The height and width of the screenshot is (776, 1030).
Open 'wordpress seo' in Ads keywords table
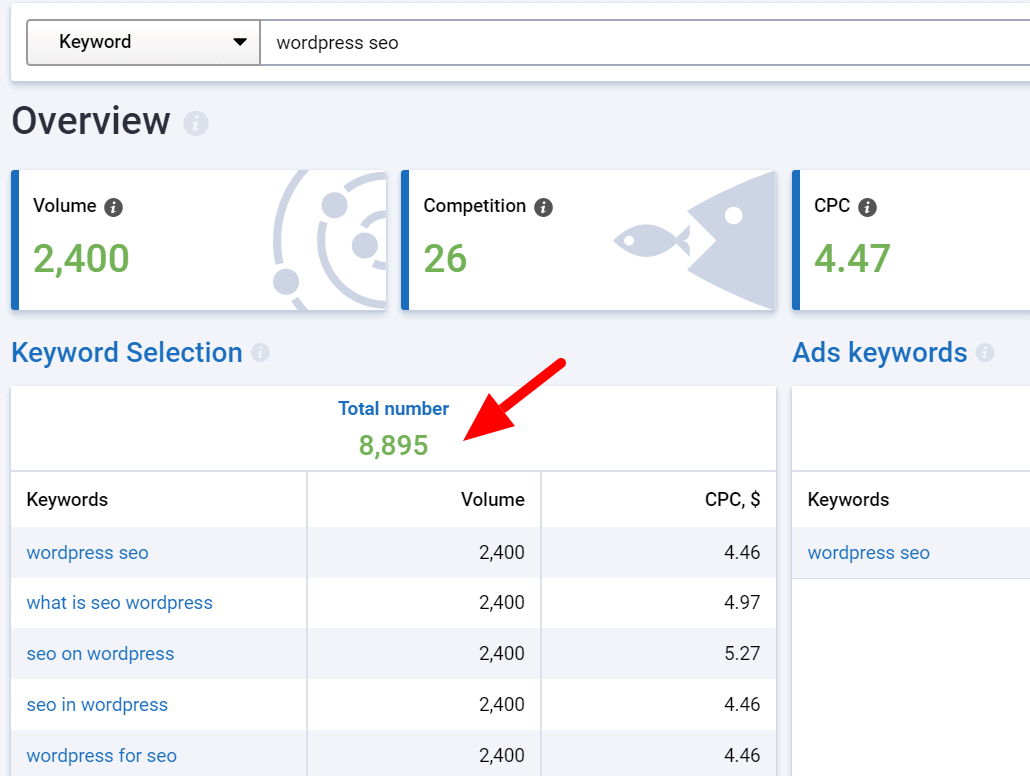click(868, 553)
